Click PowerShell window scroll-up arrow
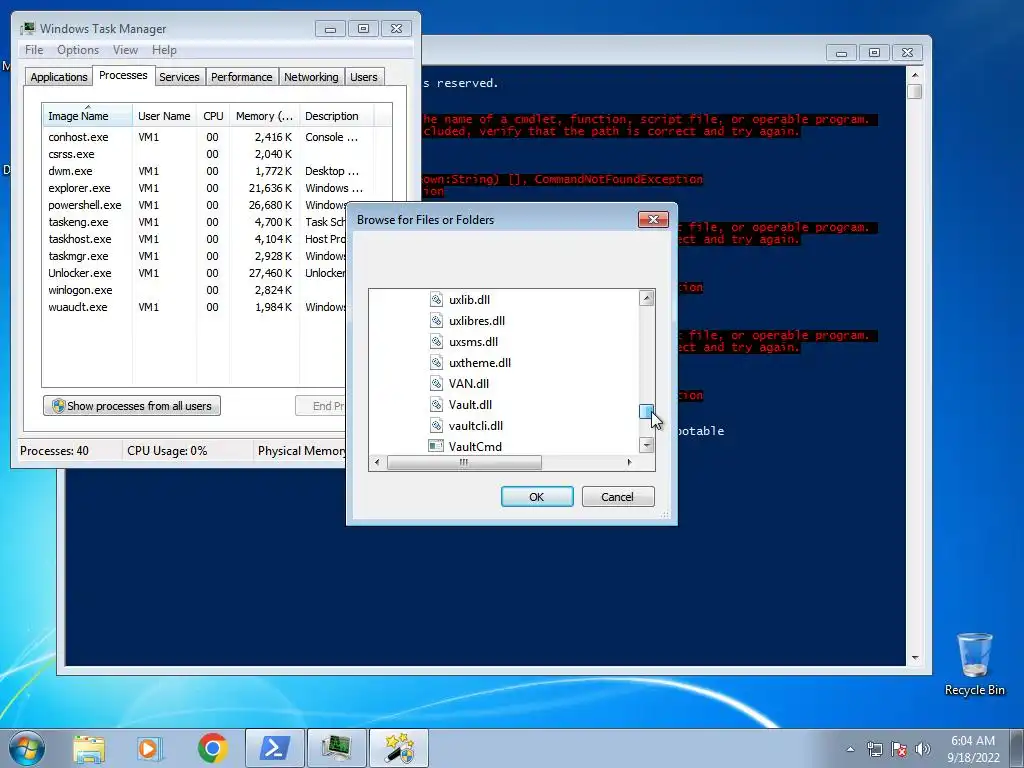This screenshot has height=768, width=1024. (x=915, y=74)
